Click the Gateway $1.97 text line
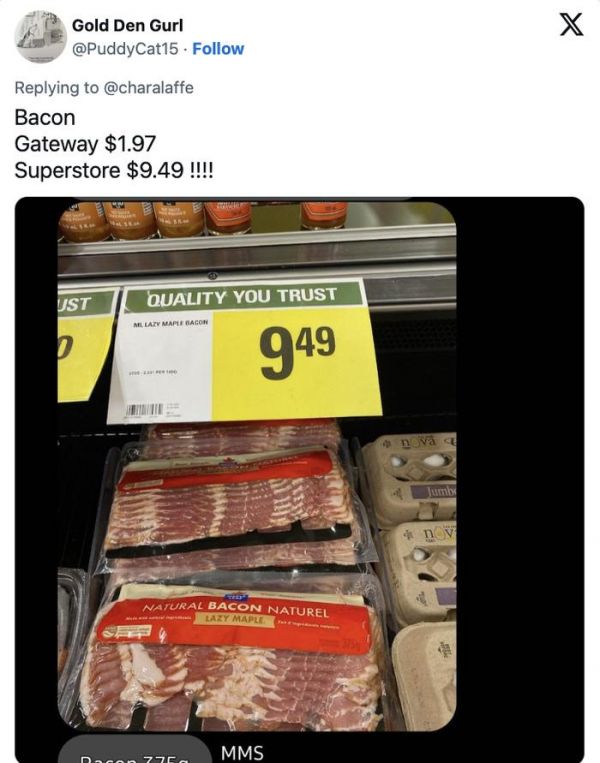The width and height of the screenshot is (600, 763). pos(85,144)
